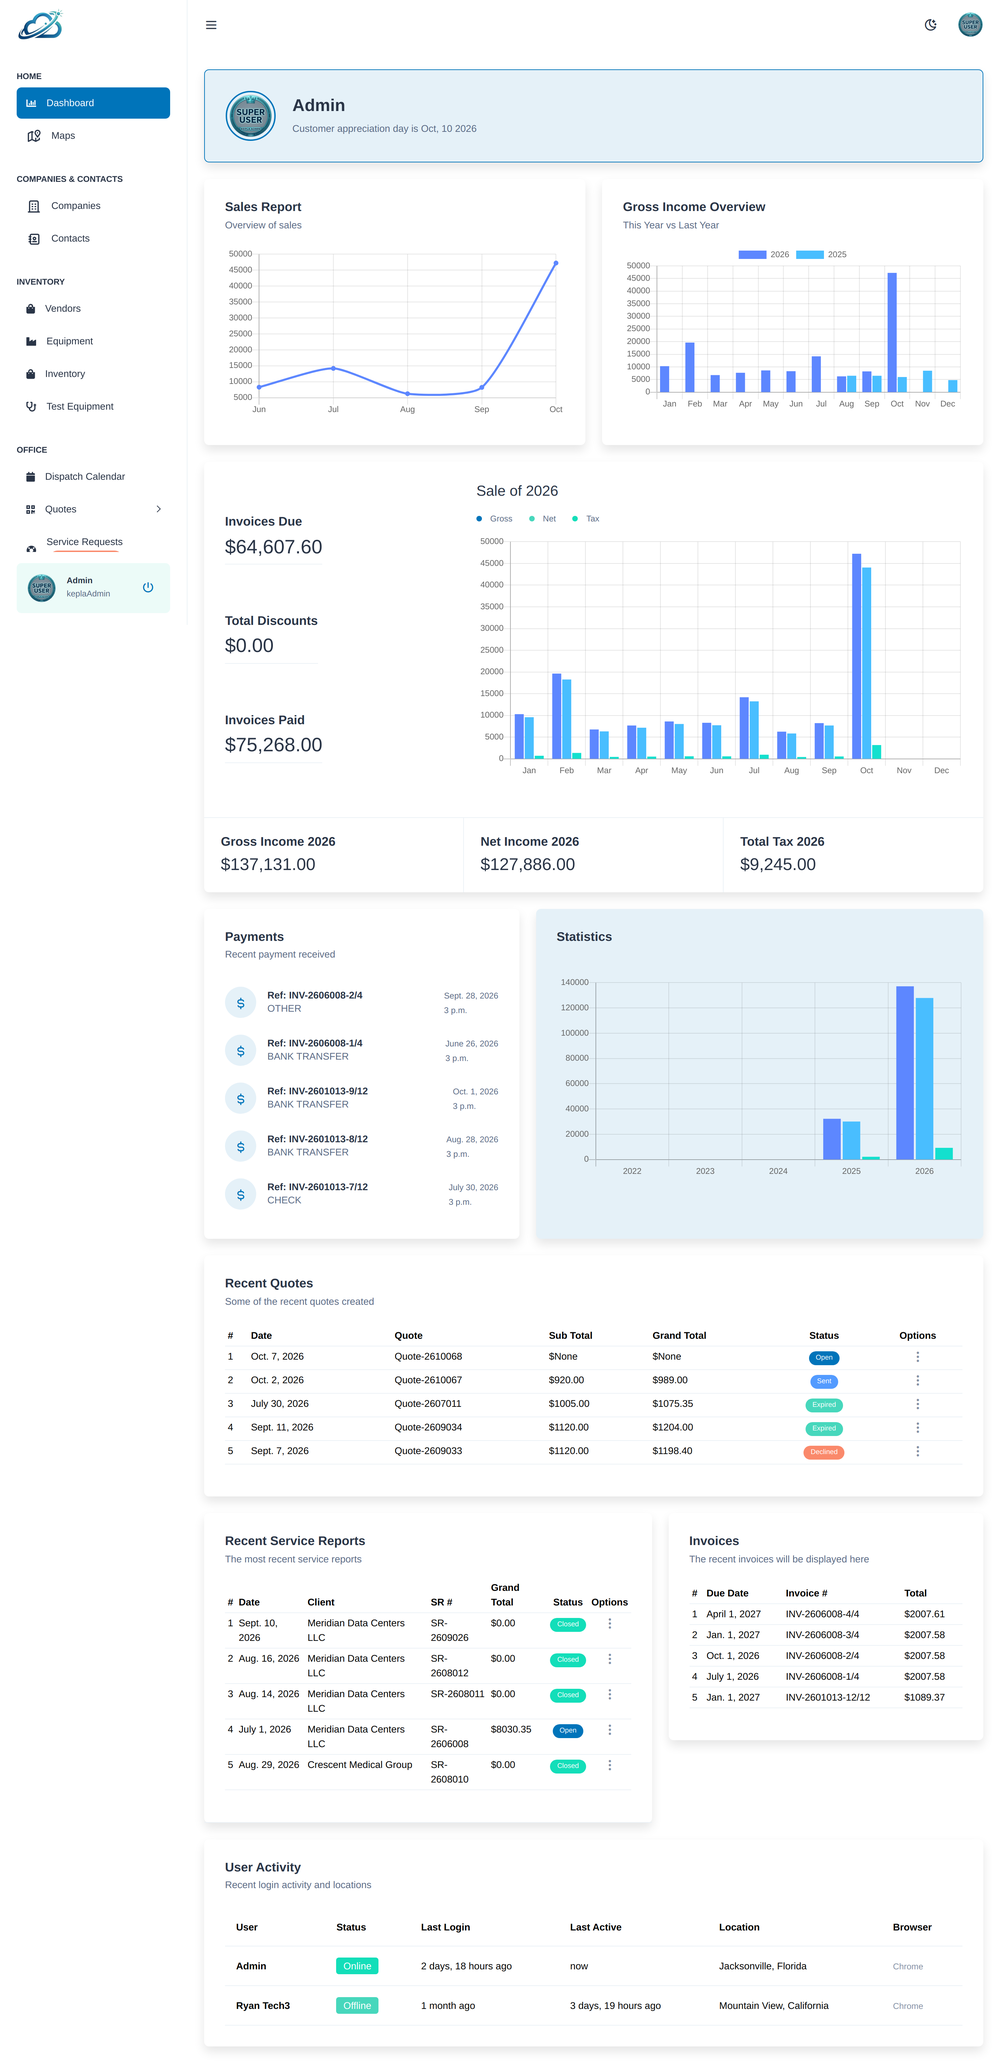Click the October gross bar in Sale of 2026
The height and width of the screenshot is (2063, 1000).
856,656
